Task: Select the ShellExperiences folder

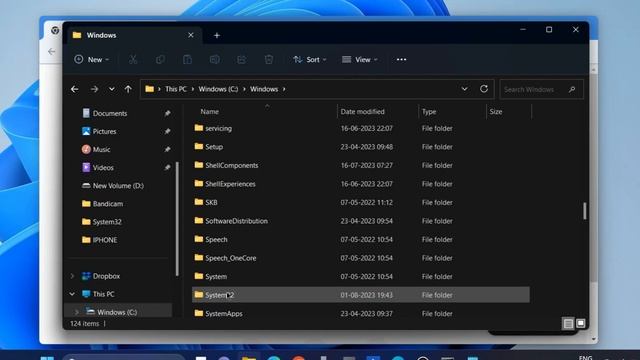Action: [x=361, y=184]
